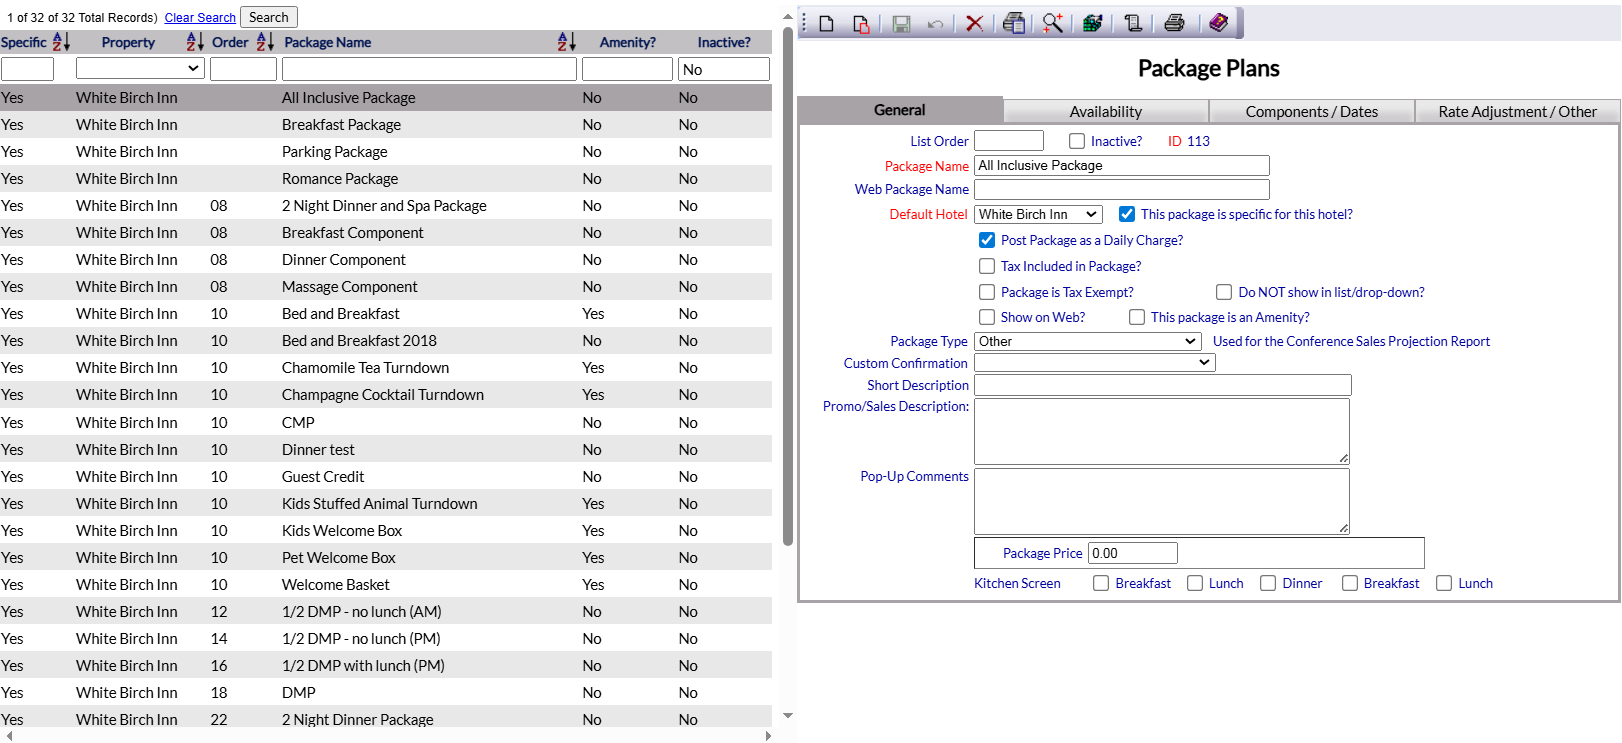1622x743 pixels.
Task: Click the red X delete icon
Action: point(974,23)
